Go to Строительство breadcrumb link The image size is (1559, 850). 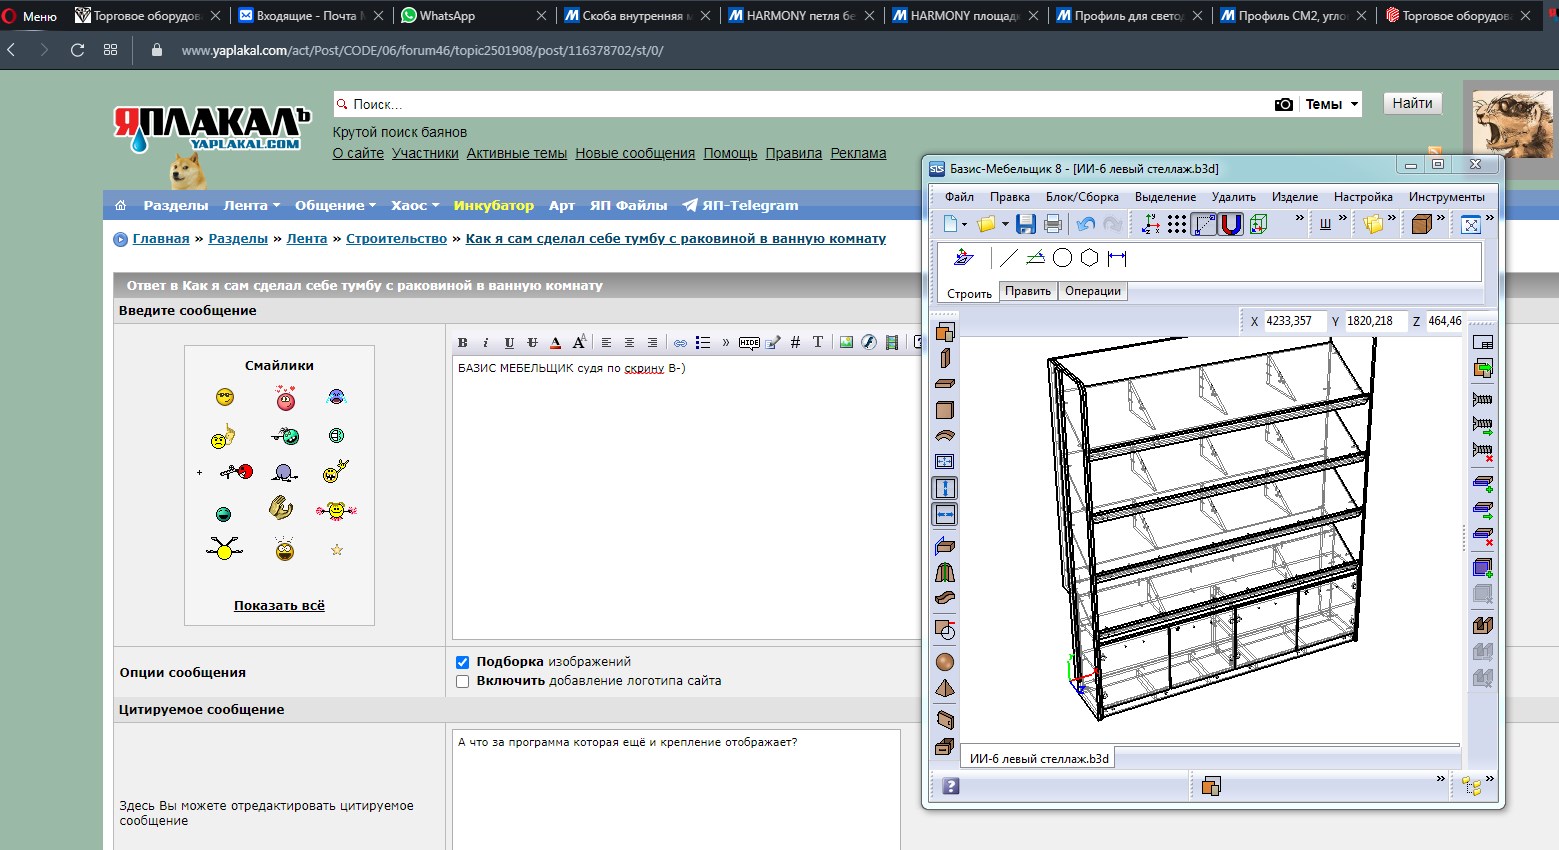(396, 238)
